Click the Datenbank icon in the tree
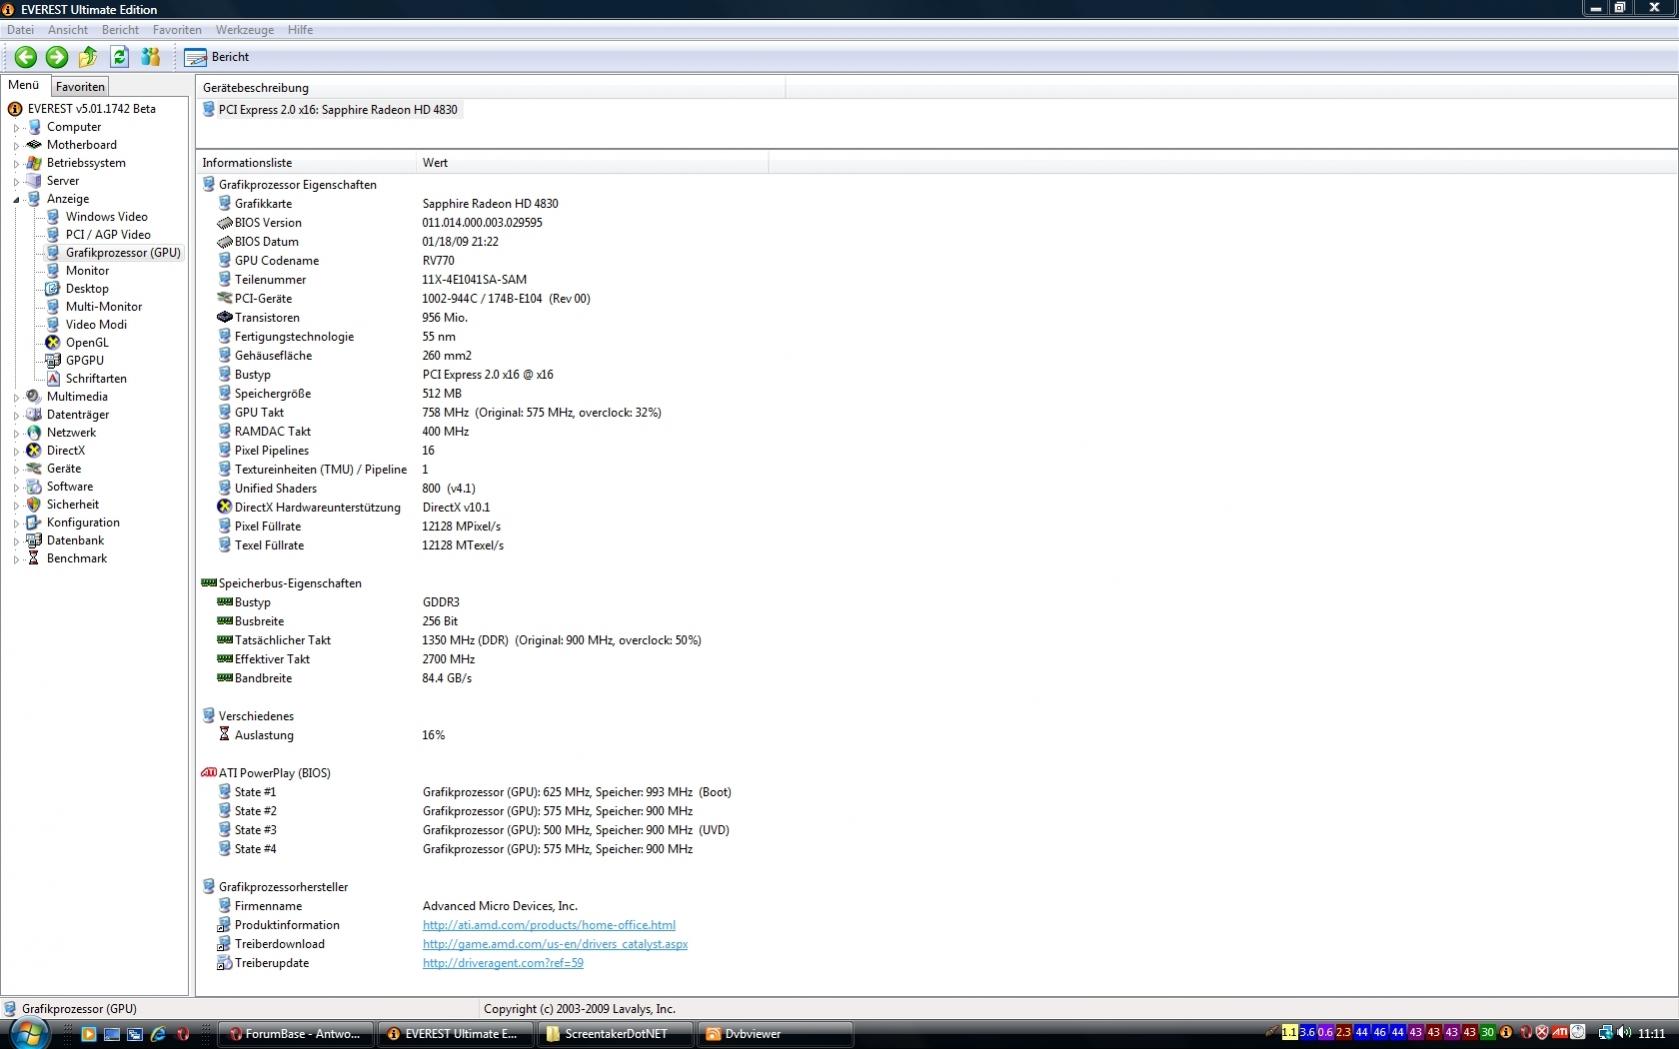The height and width of the screenshot is (1049, 1679). 34,541
